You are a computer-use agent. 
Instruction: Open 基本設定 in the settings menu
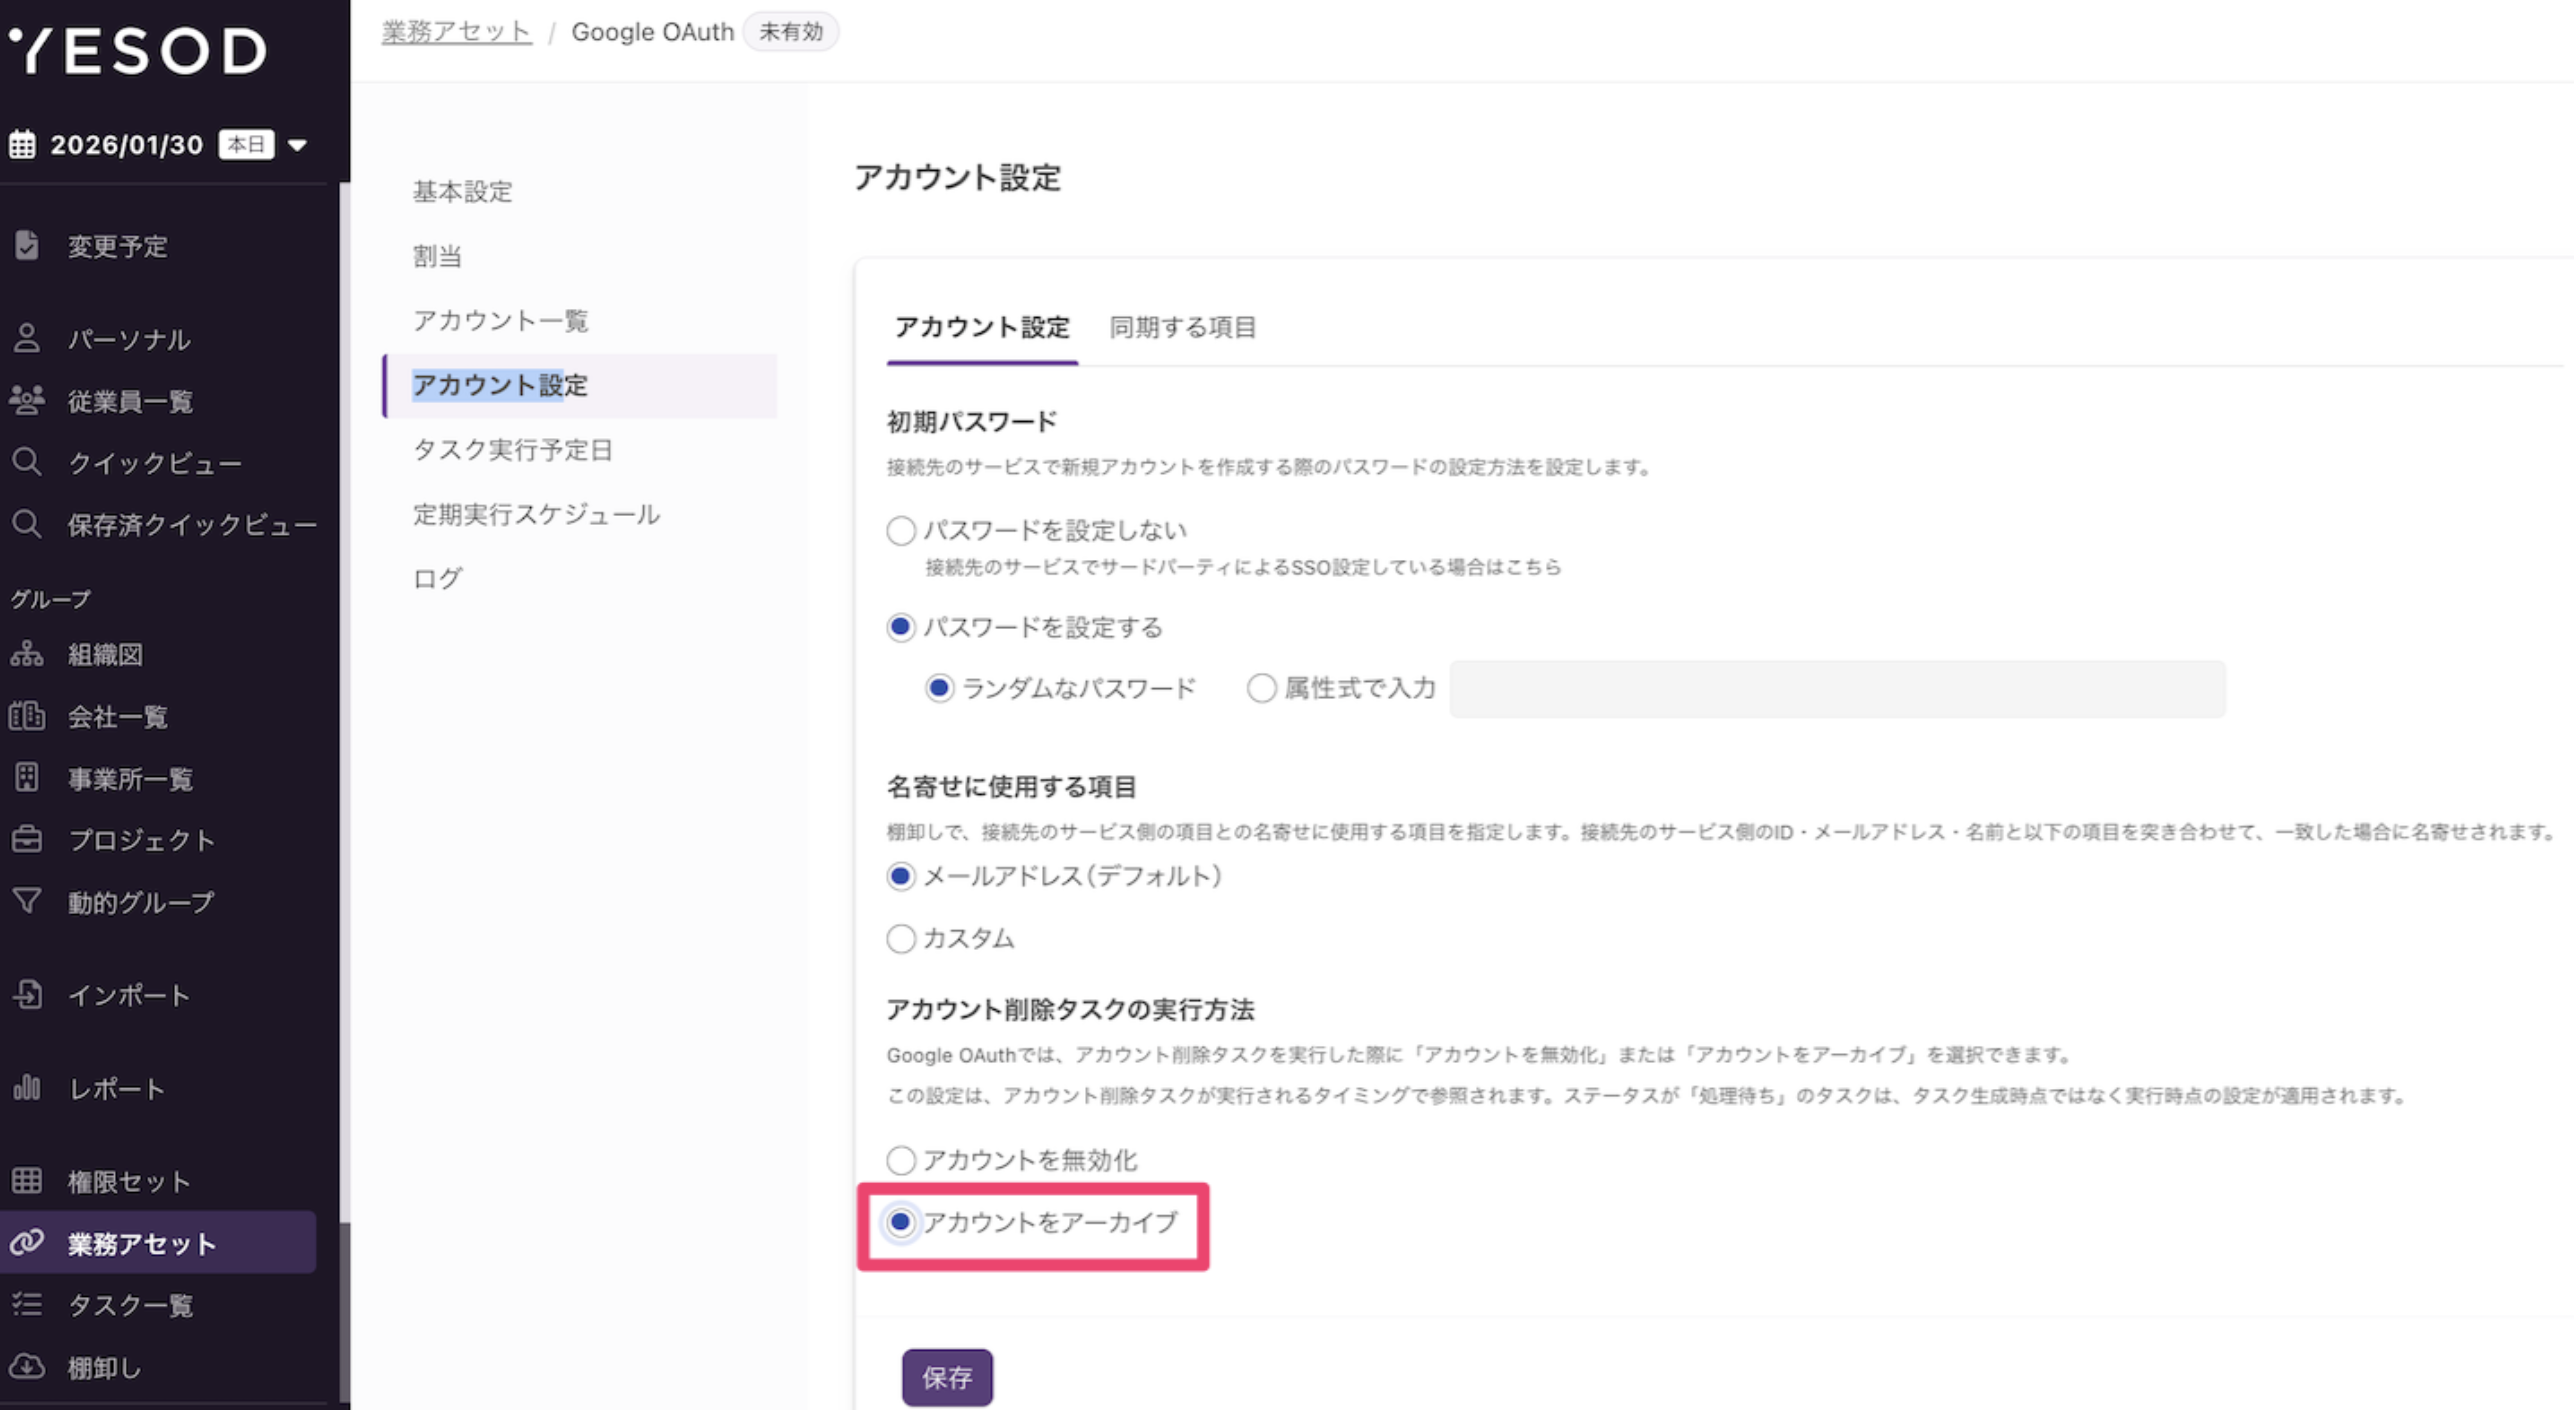point(462,191)
